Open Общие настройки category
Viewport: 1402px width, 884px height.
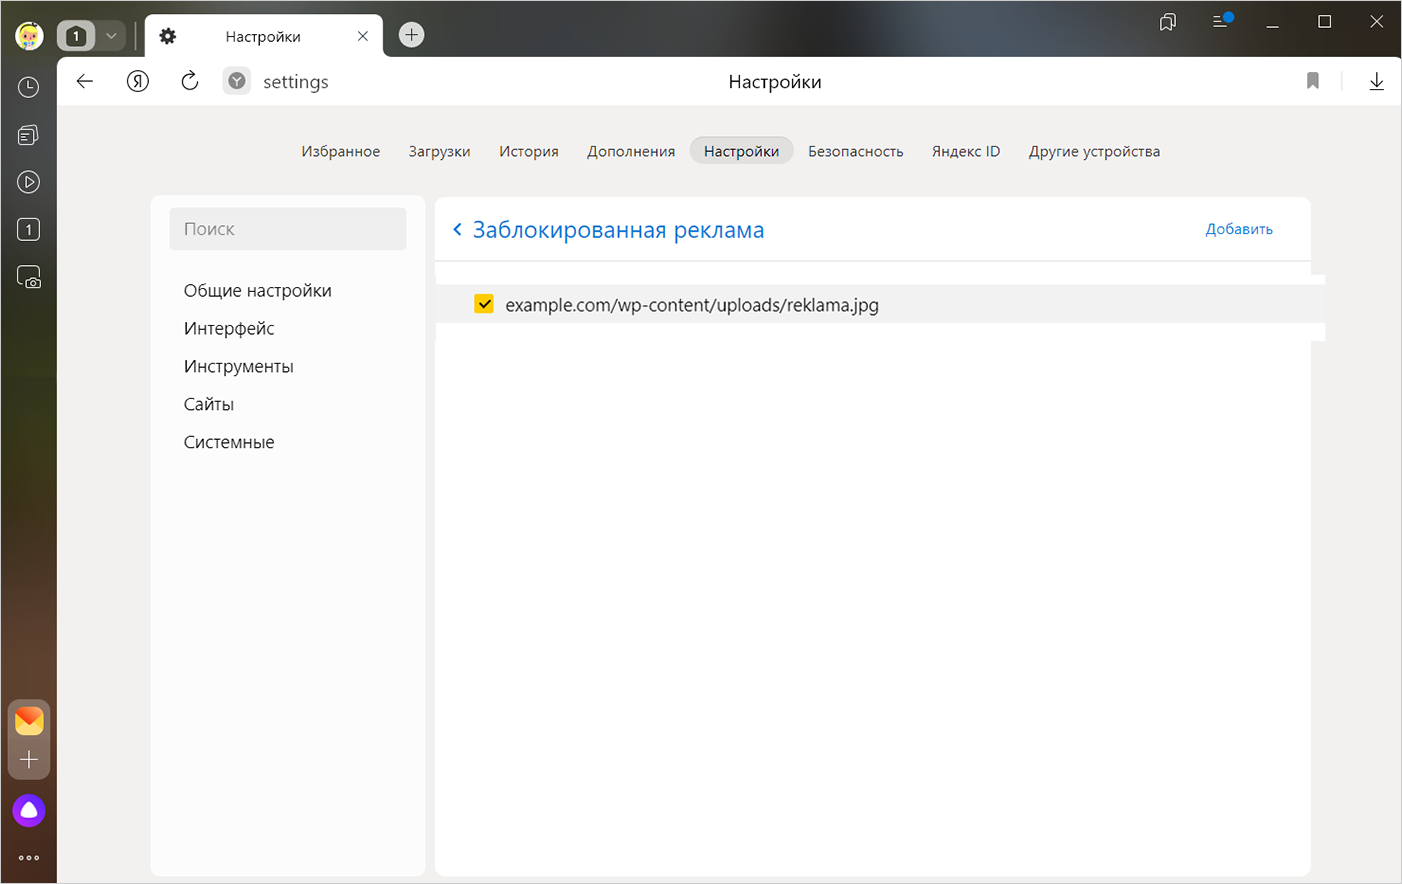(x=257, y=291)
